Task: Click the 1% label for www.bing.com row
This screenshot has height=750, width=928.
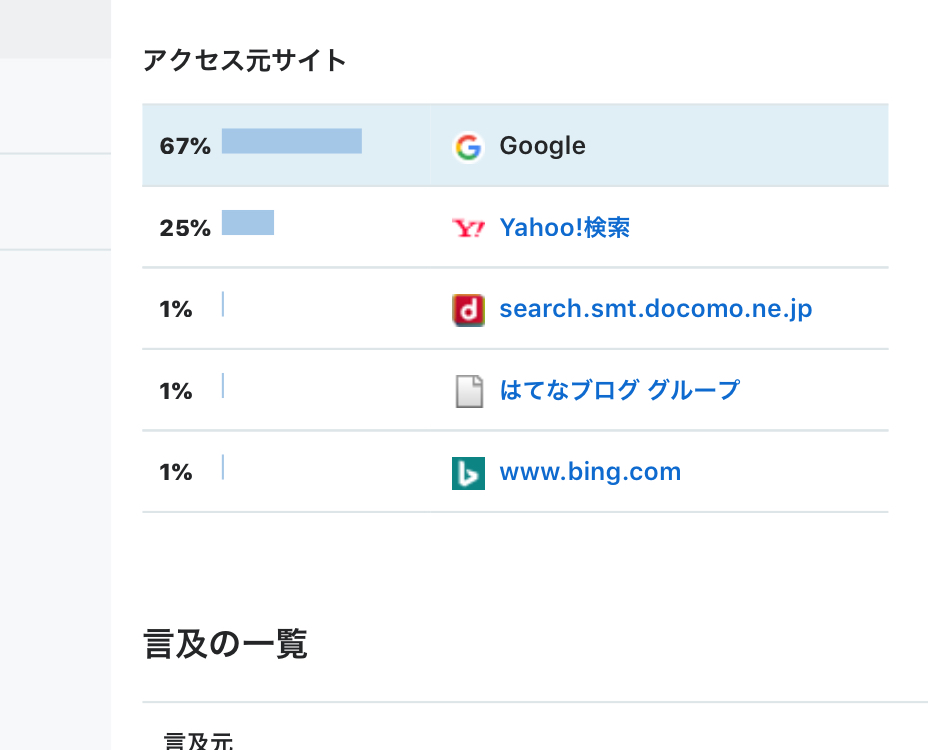Action: 177,470
